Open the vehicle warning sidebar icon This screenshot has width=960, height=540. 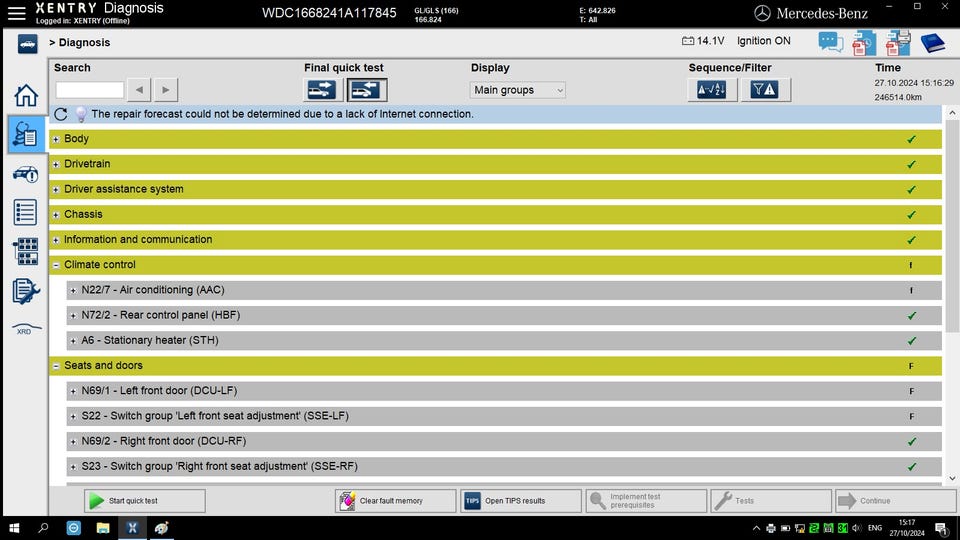(x=26, y=174)
